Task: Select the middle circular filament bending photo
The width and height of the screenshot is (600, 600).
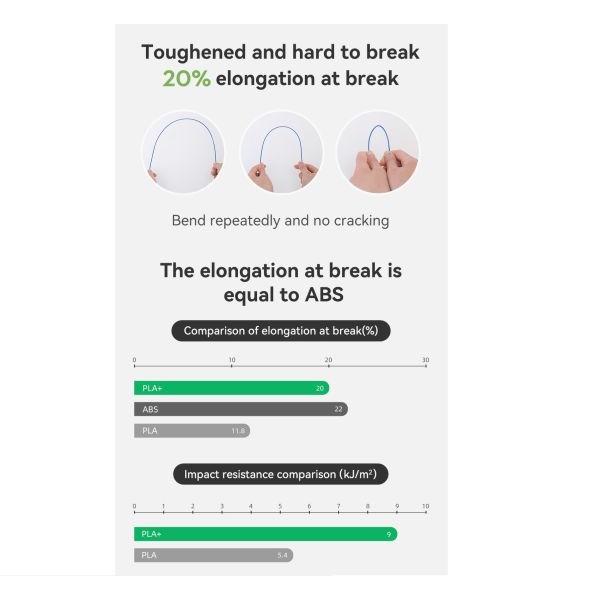Action: coord(281,152)
